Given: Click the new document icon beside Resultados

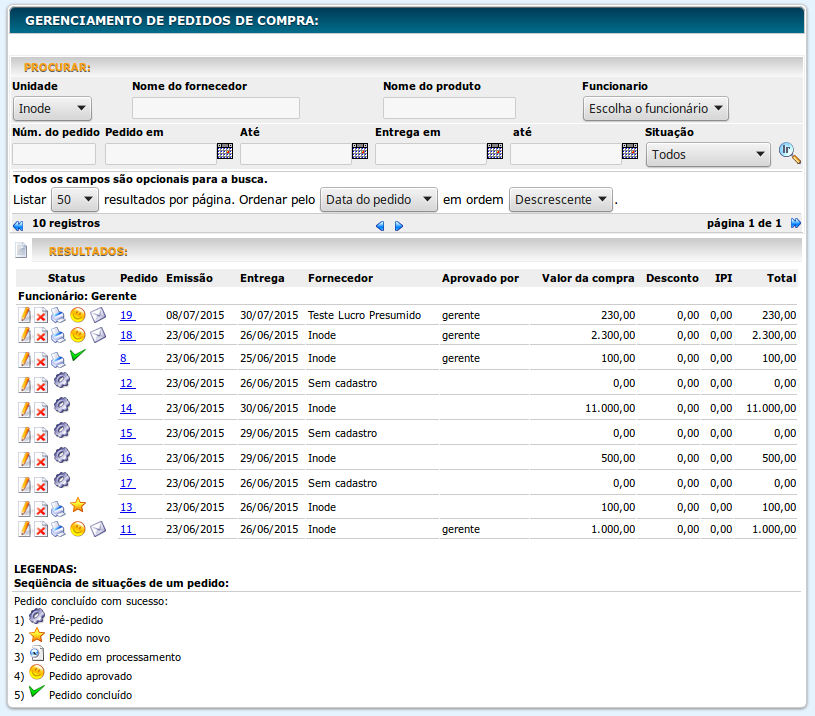Looking at the screenshot, I should 21,250.
